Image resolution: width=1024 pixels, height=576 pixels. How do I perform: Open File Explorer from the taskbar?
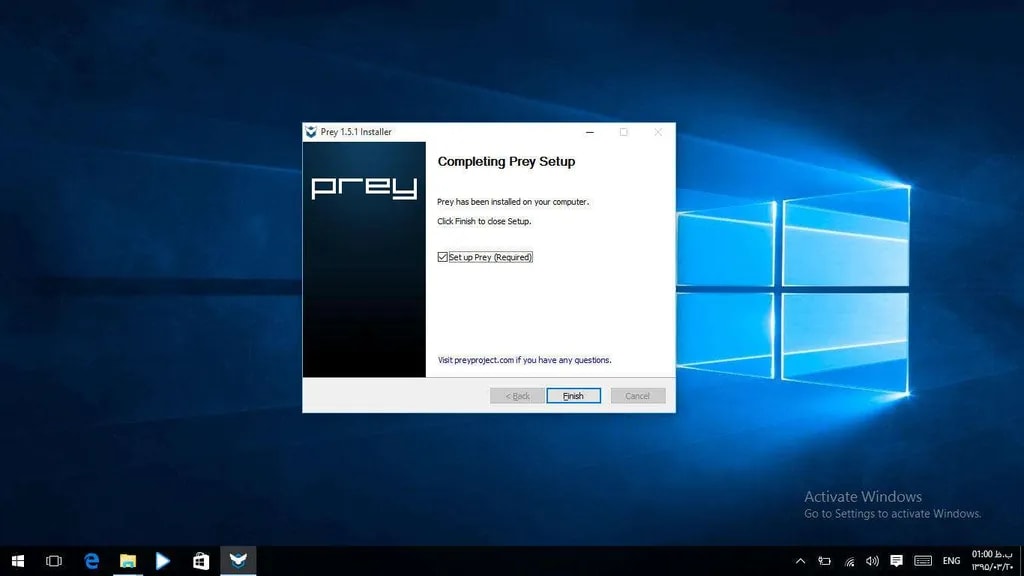click(x=127, y=561)
